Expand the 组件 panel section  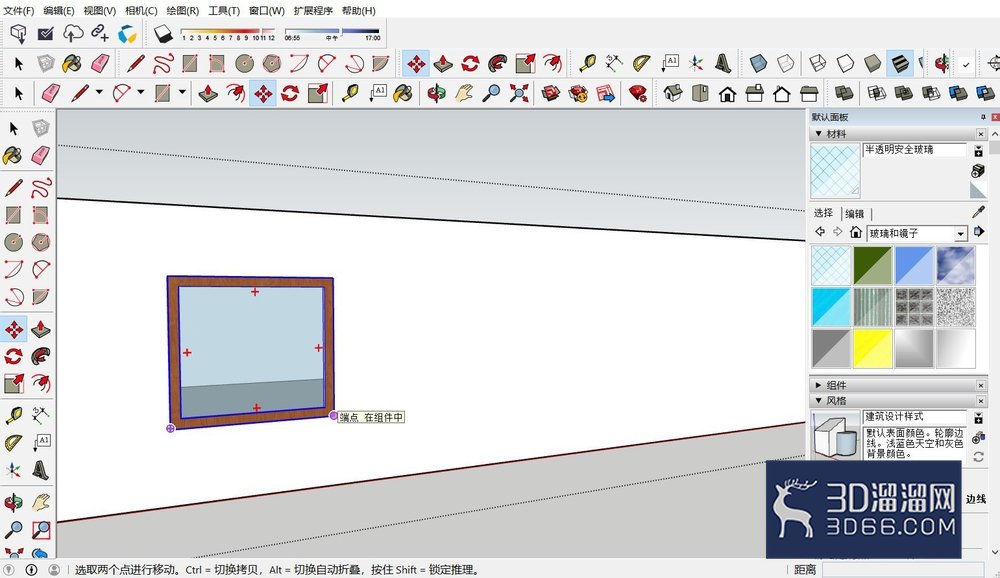pos(818,385)
